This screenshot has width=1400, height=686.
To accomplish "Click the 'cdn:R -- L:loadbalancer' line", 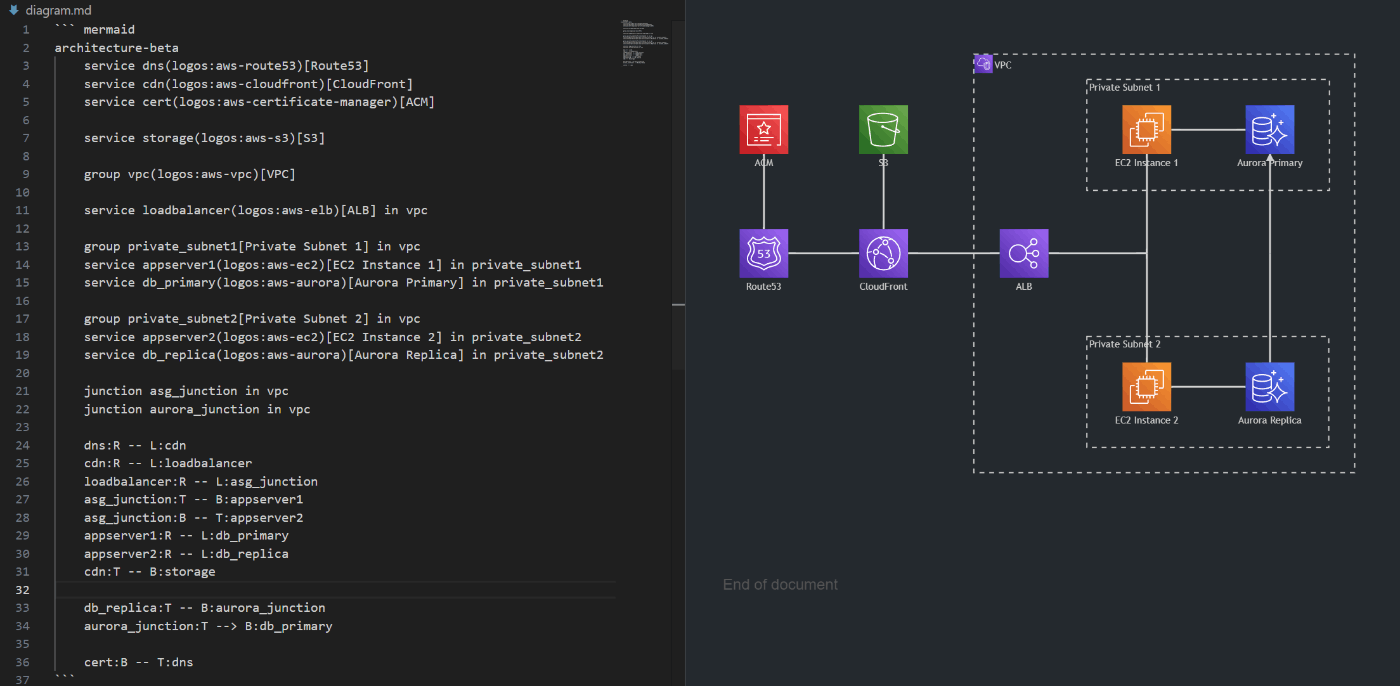I will coord(168,463).
